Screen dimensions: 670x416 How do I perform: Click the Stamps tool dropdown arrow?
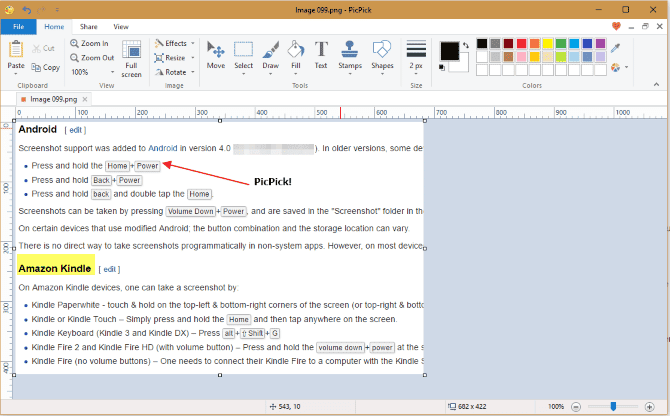point(350,74)
